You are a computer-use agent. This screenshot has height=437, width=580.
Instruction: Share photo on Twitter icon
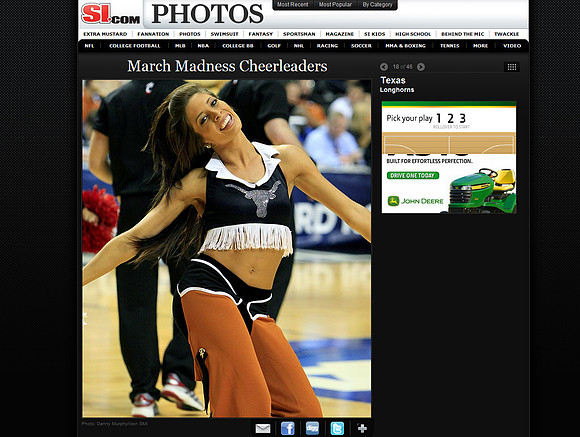click(337, 428)
